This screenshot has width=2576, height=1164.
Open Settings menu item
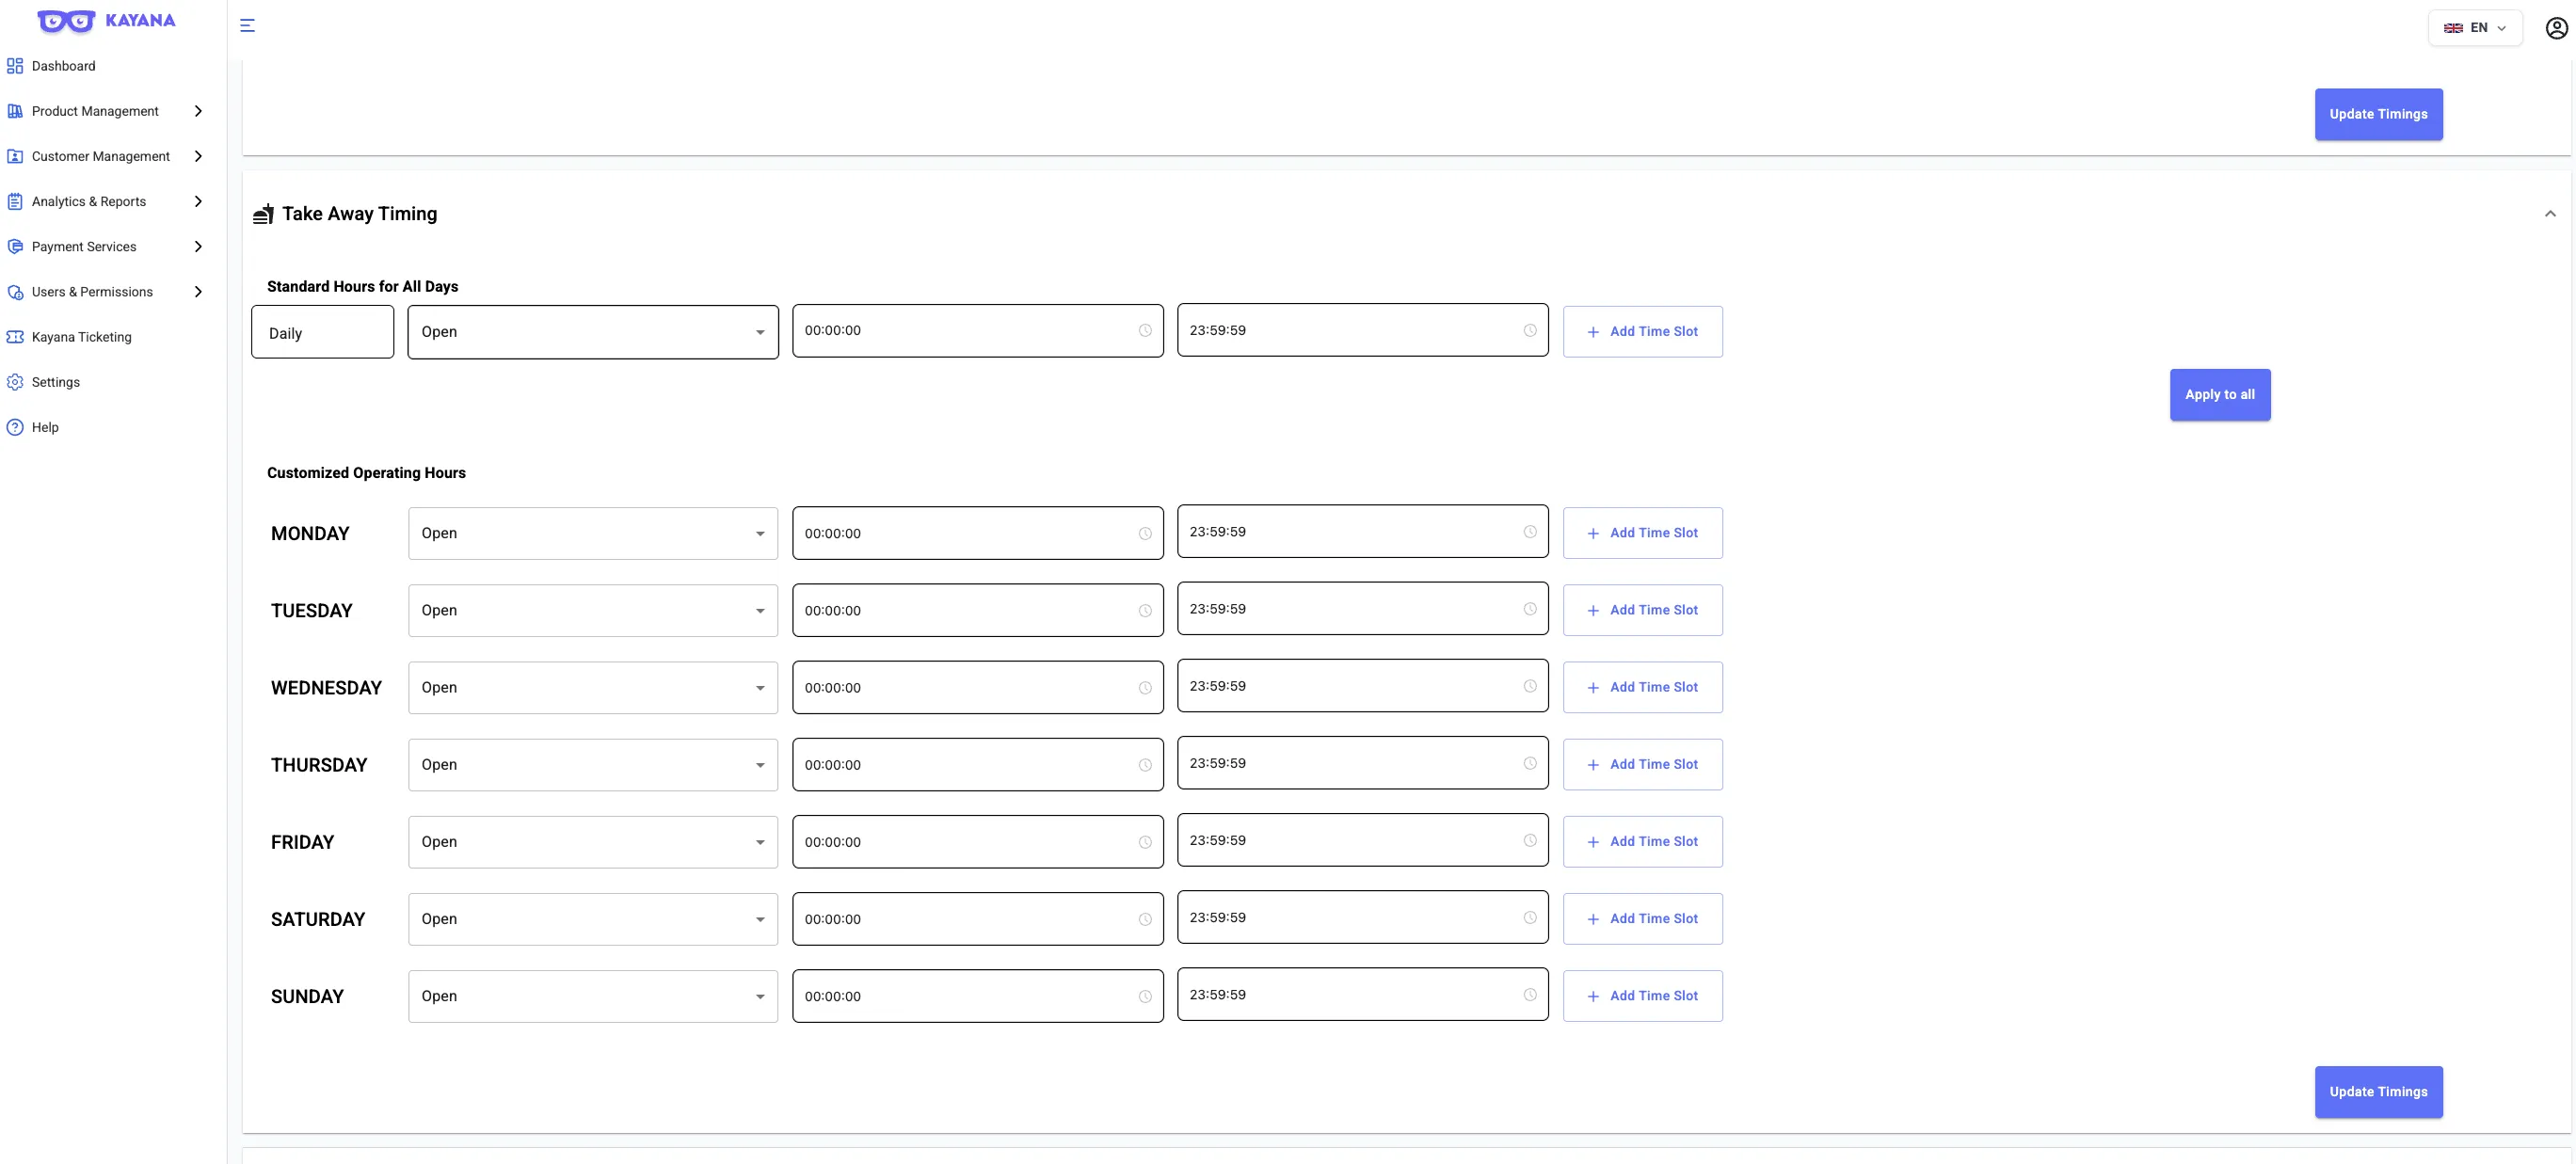[x=56, y=382]
